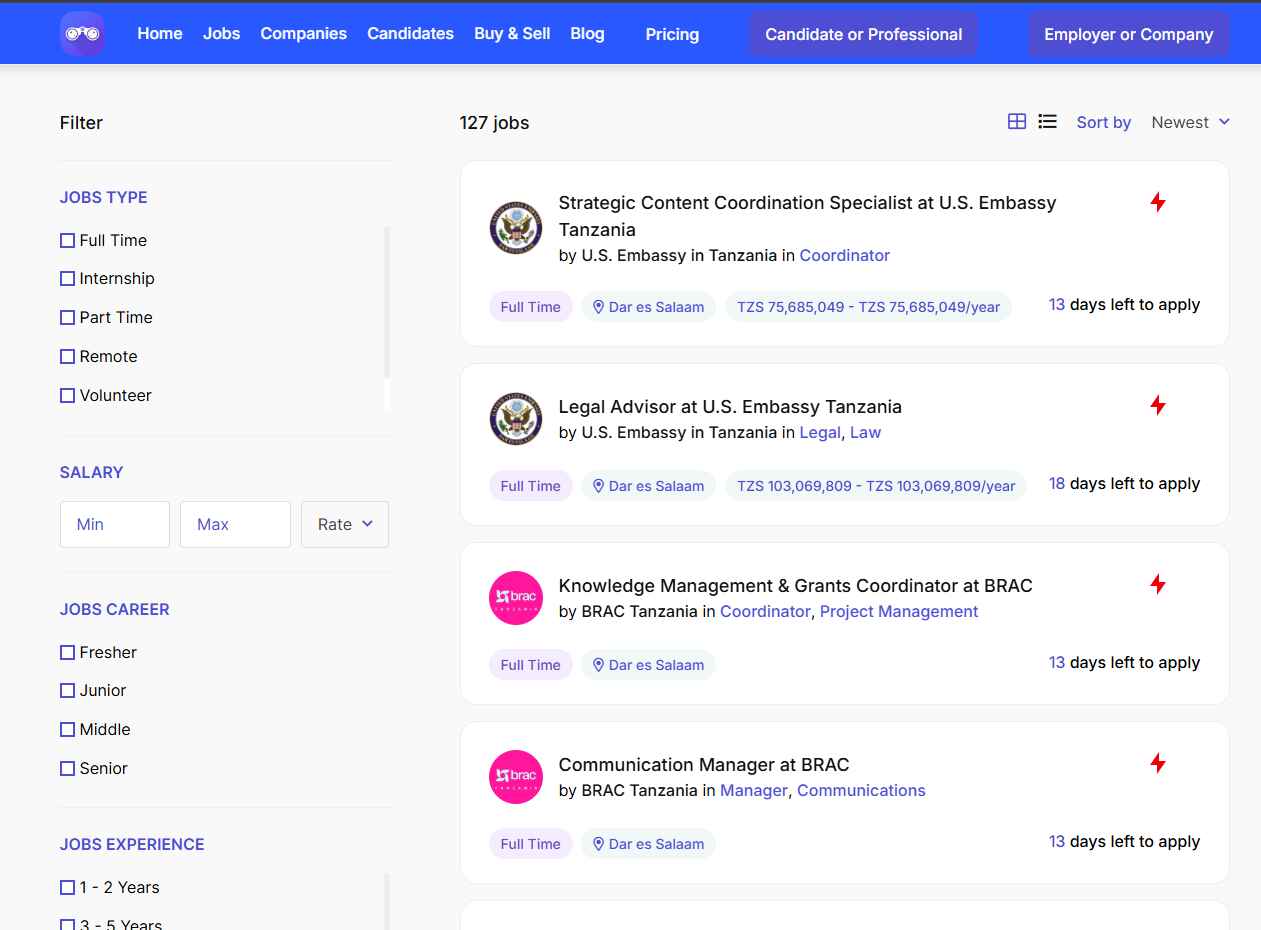Open the salary Rate dropdown
The image size is (1261, 930).
[x=345, y=524]
